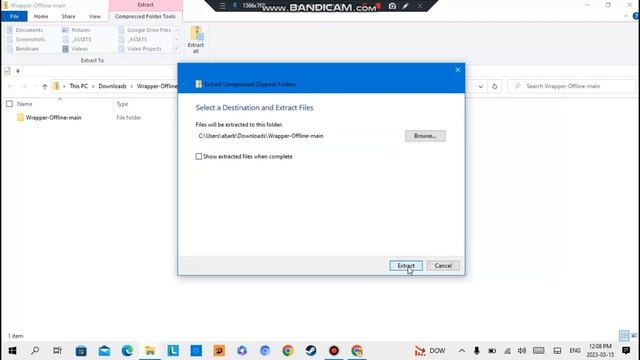This screenshot has width=640, height=360.
Task: Launch Steam from taskbar
Action: [x=311, y=351]
